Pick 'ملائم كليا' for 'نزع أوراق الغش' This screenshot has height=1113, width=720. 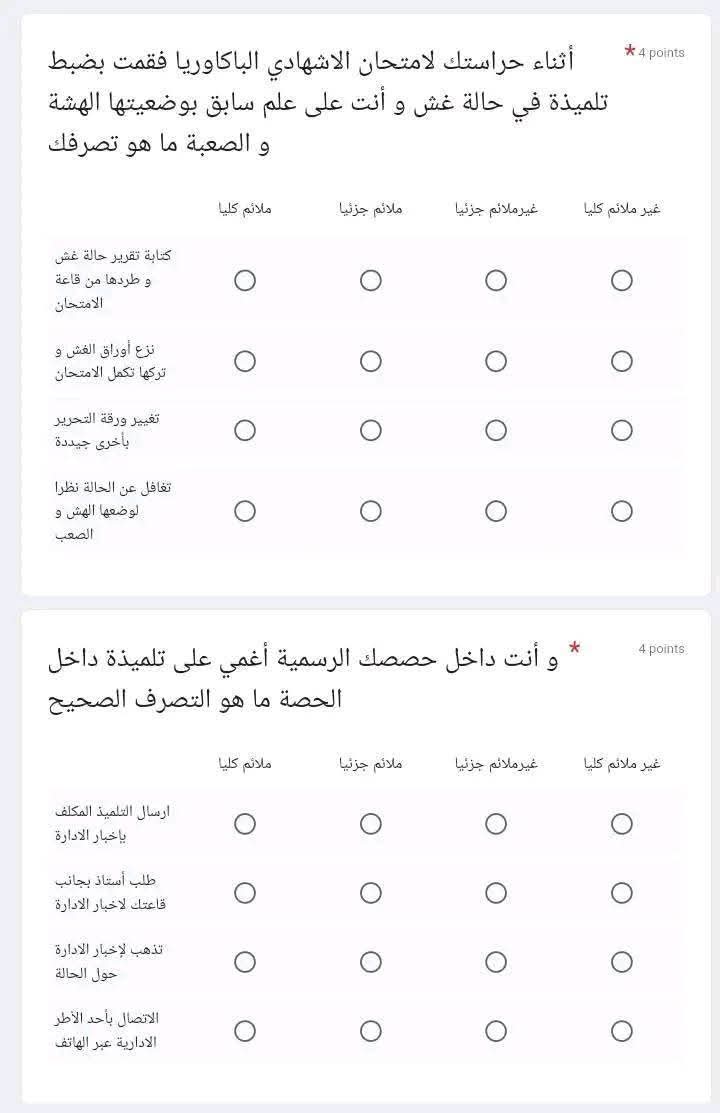point(245,361)
